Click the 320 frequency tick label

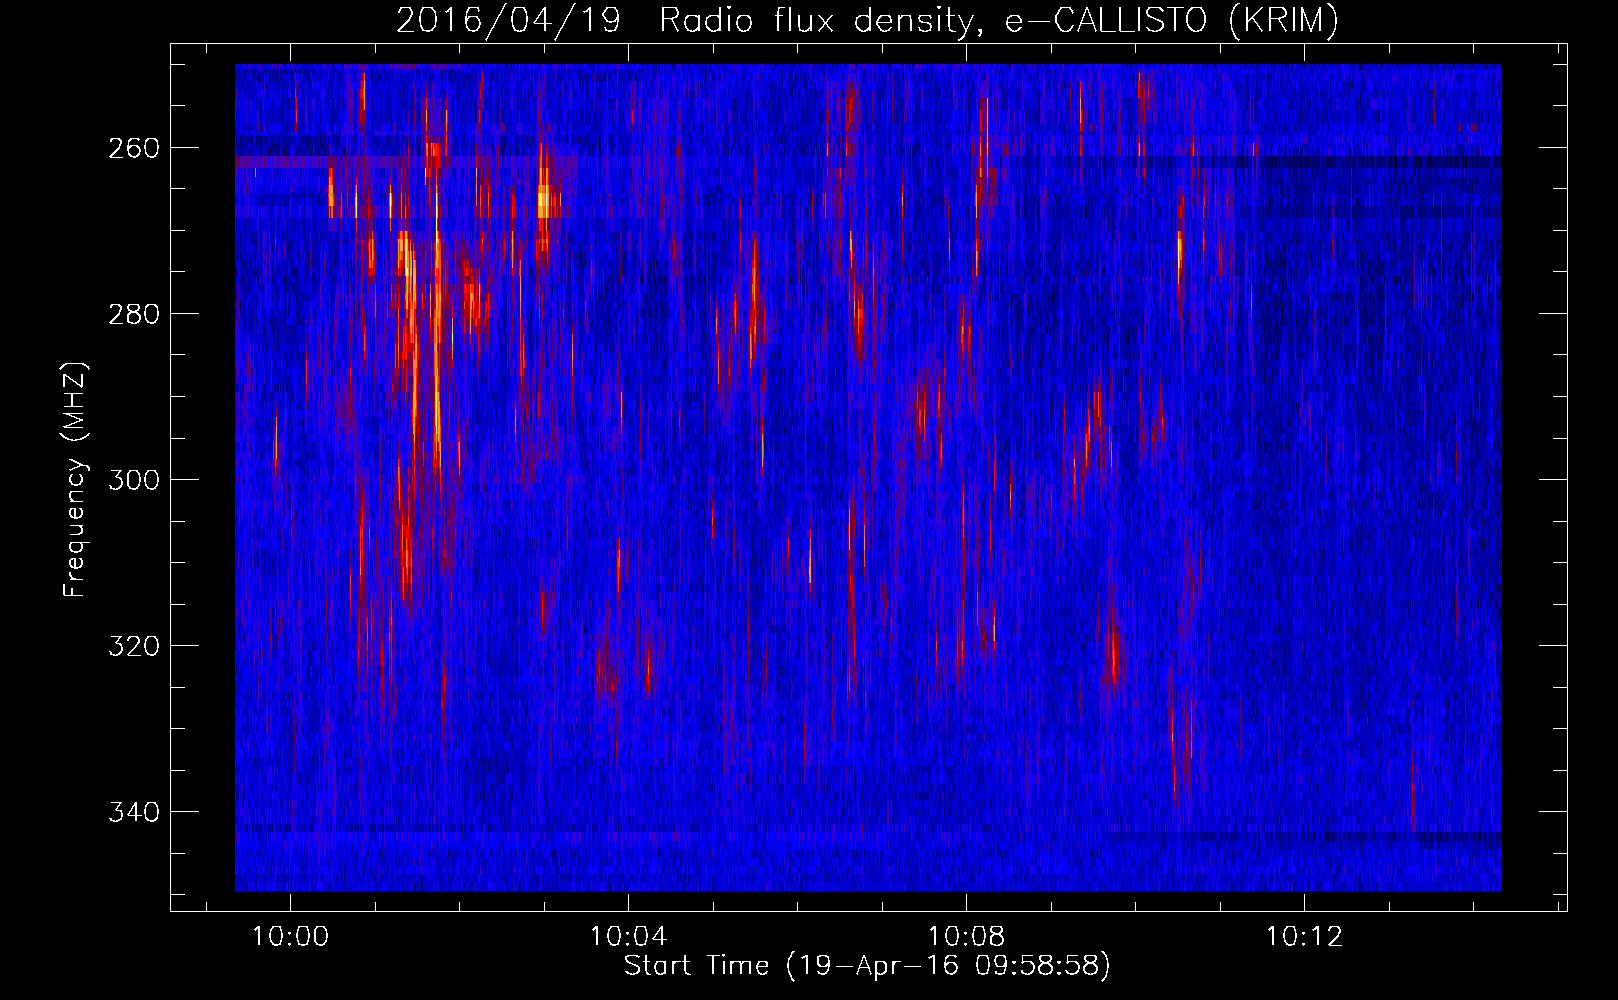click(x=133, y=646)
